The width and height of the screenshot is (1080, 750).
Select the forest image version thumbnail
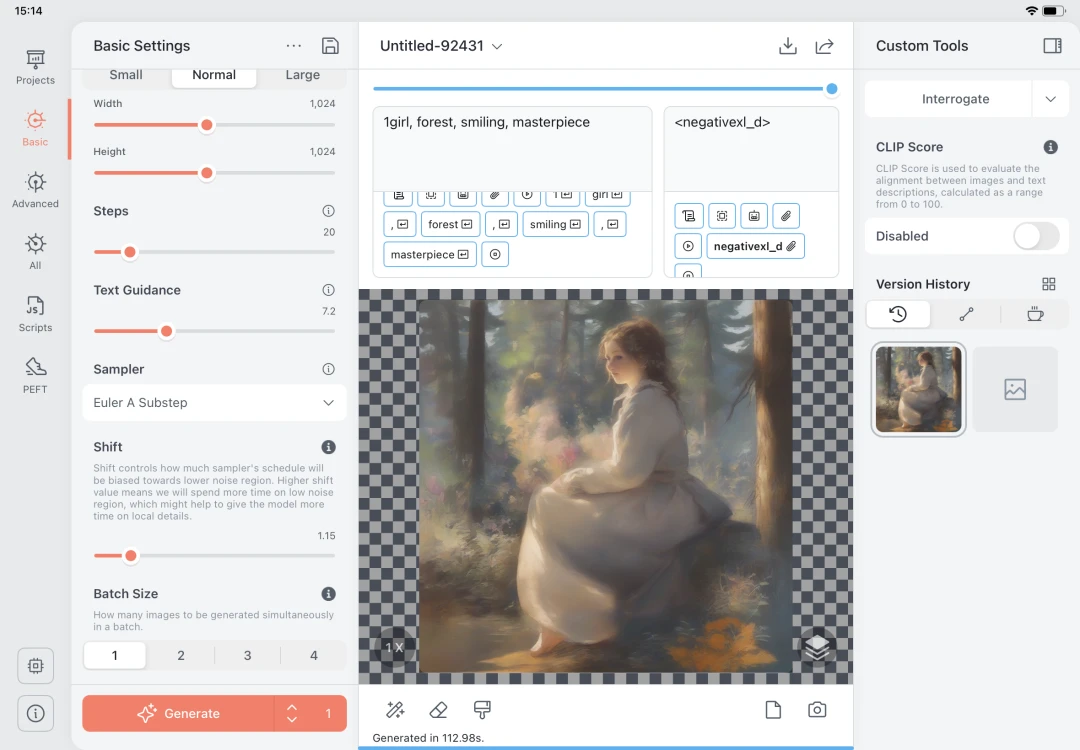(919, 390)
